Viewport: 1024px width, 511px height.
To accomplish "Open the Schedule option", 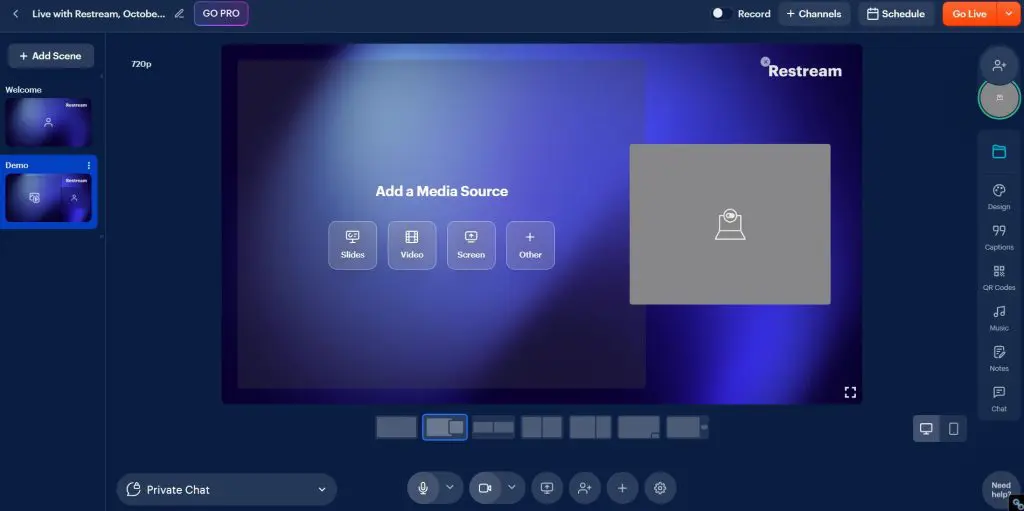I will click(895, 14).
